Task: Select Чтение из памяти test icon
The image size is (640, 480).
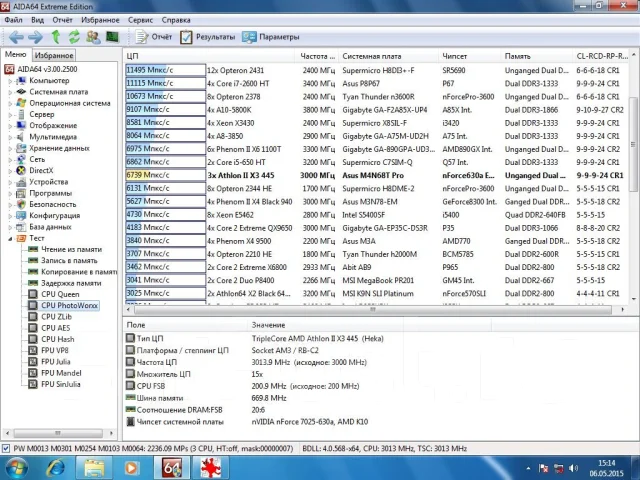Action: (33, 249)
